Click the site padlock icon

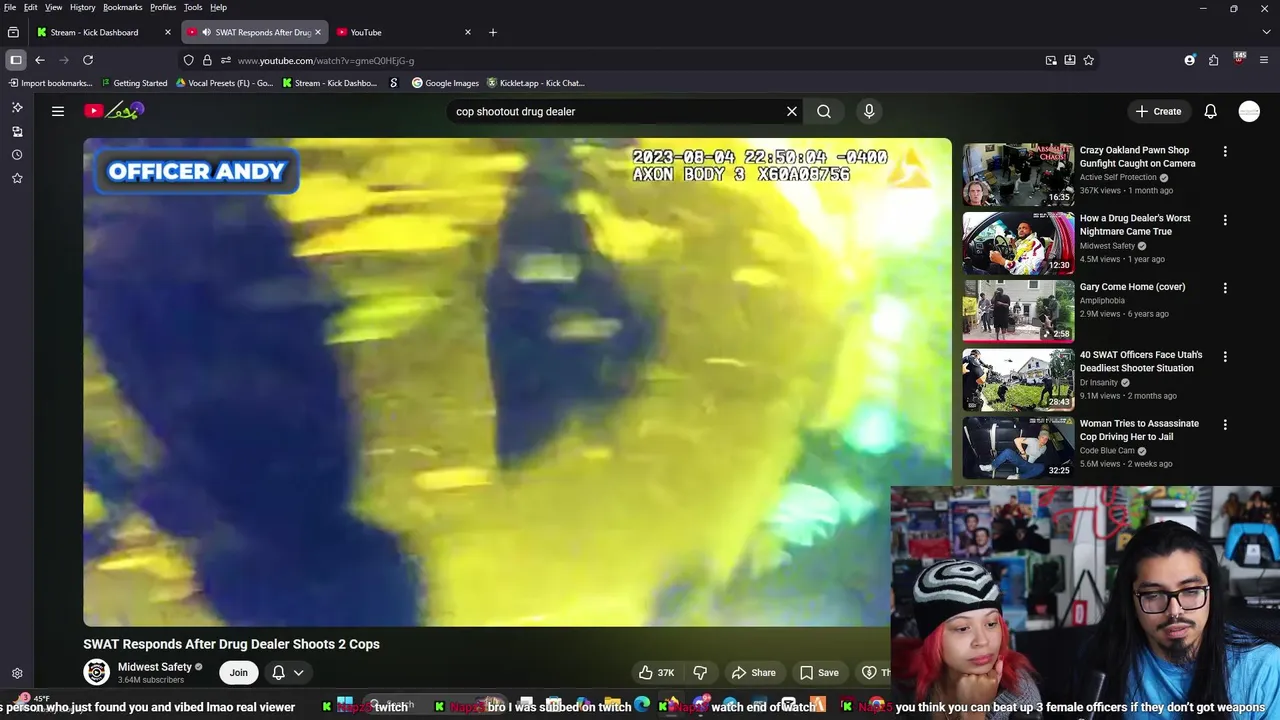coord(207,60)
